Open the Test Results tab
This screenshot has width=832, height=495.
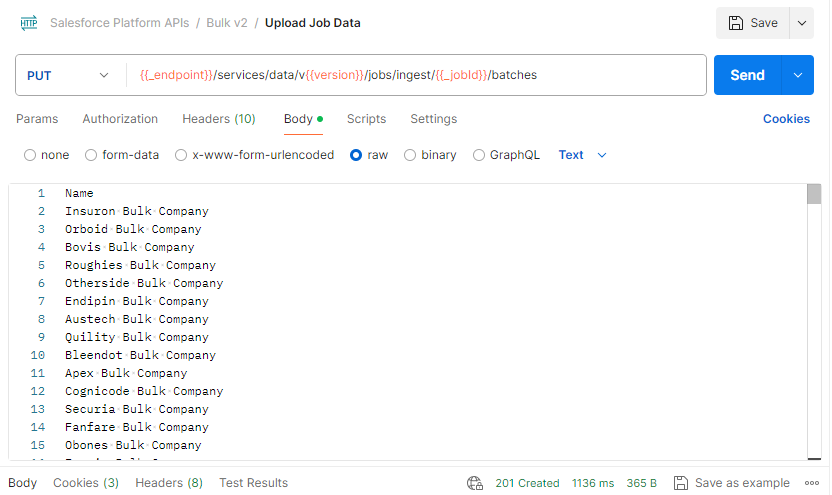(254, 483)
